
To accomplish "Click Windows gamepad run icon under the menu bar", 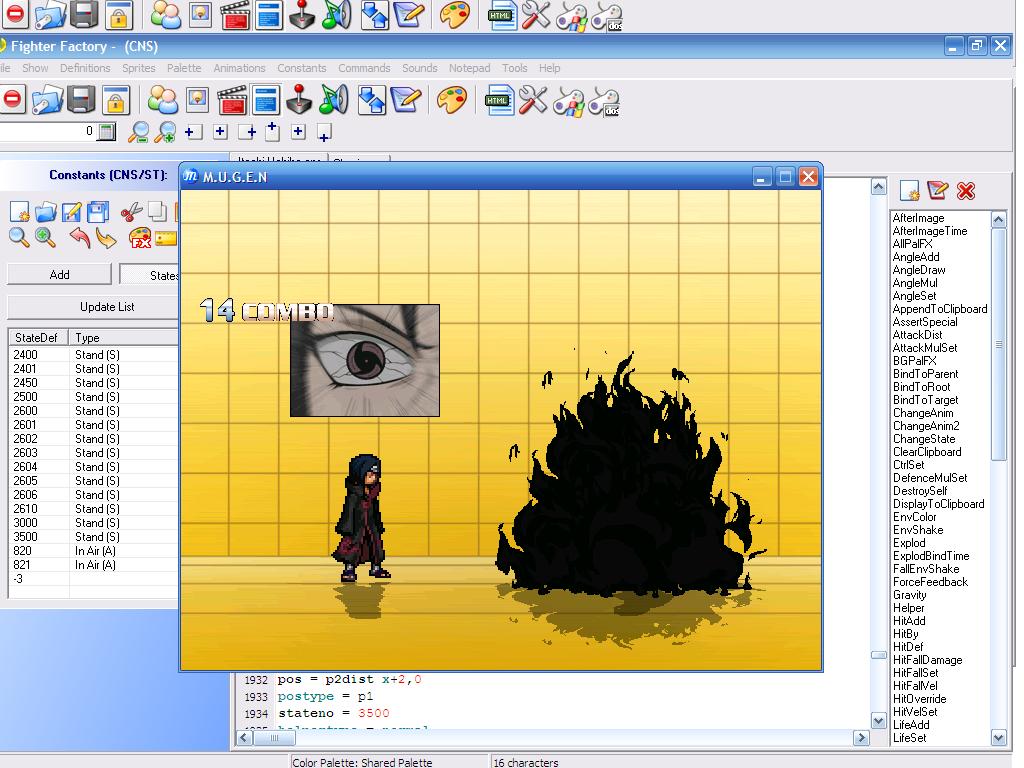I will click(569, 102).
